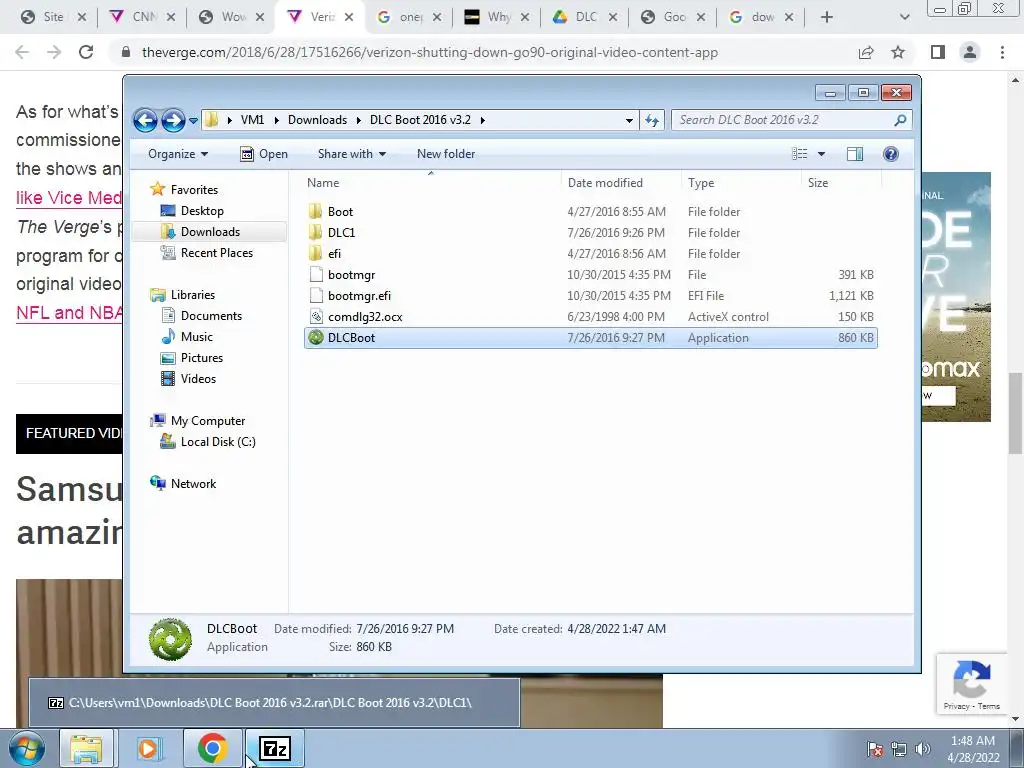Open the Organize menu
1024x768 pixels.
coord(178,154)
